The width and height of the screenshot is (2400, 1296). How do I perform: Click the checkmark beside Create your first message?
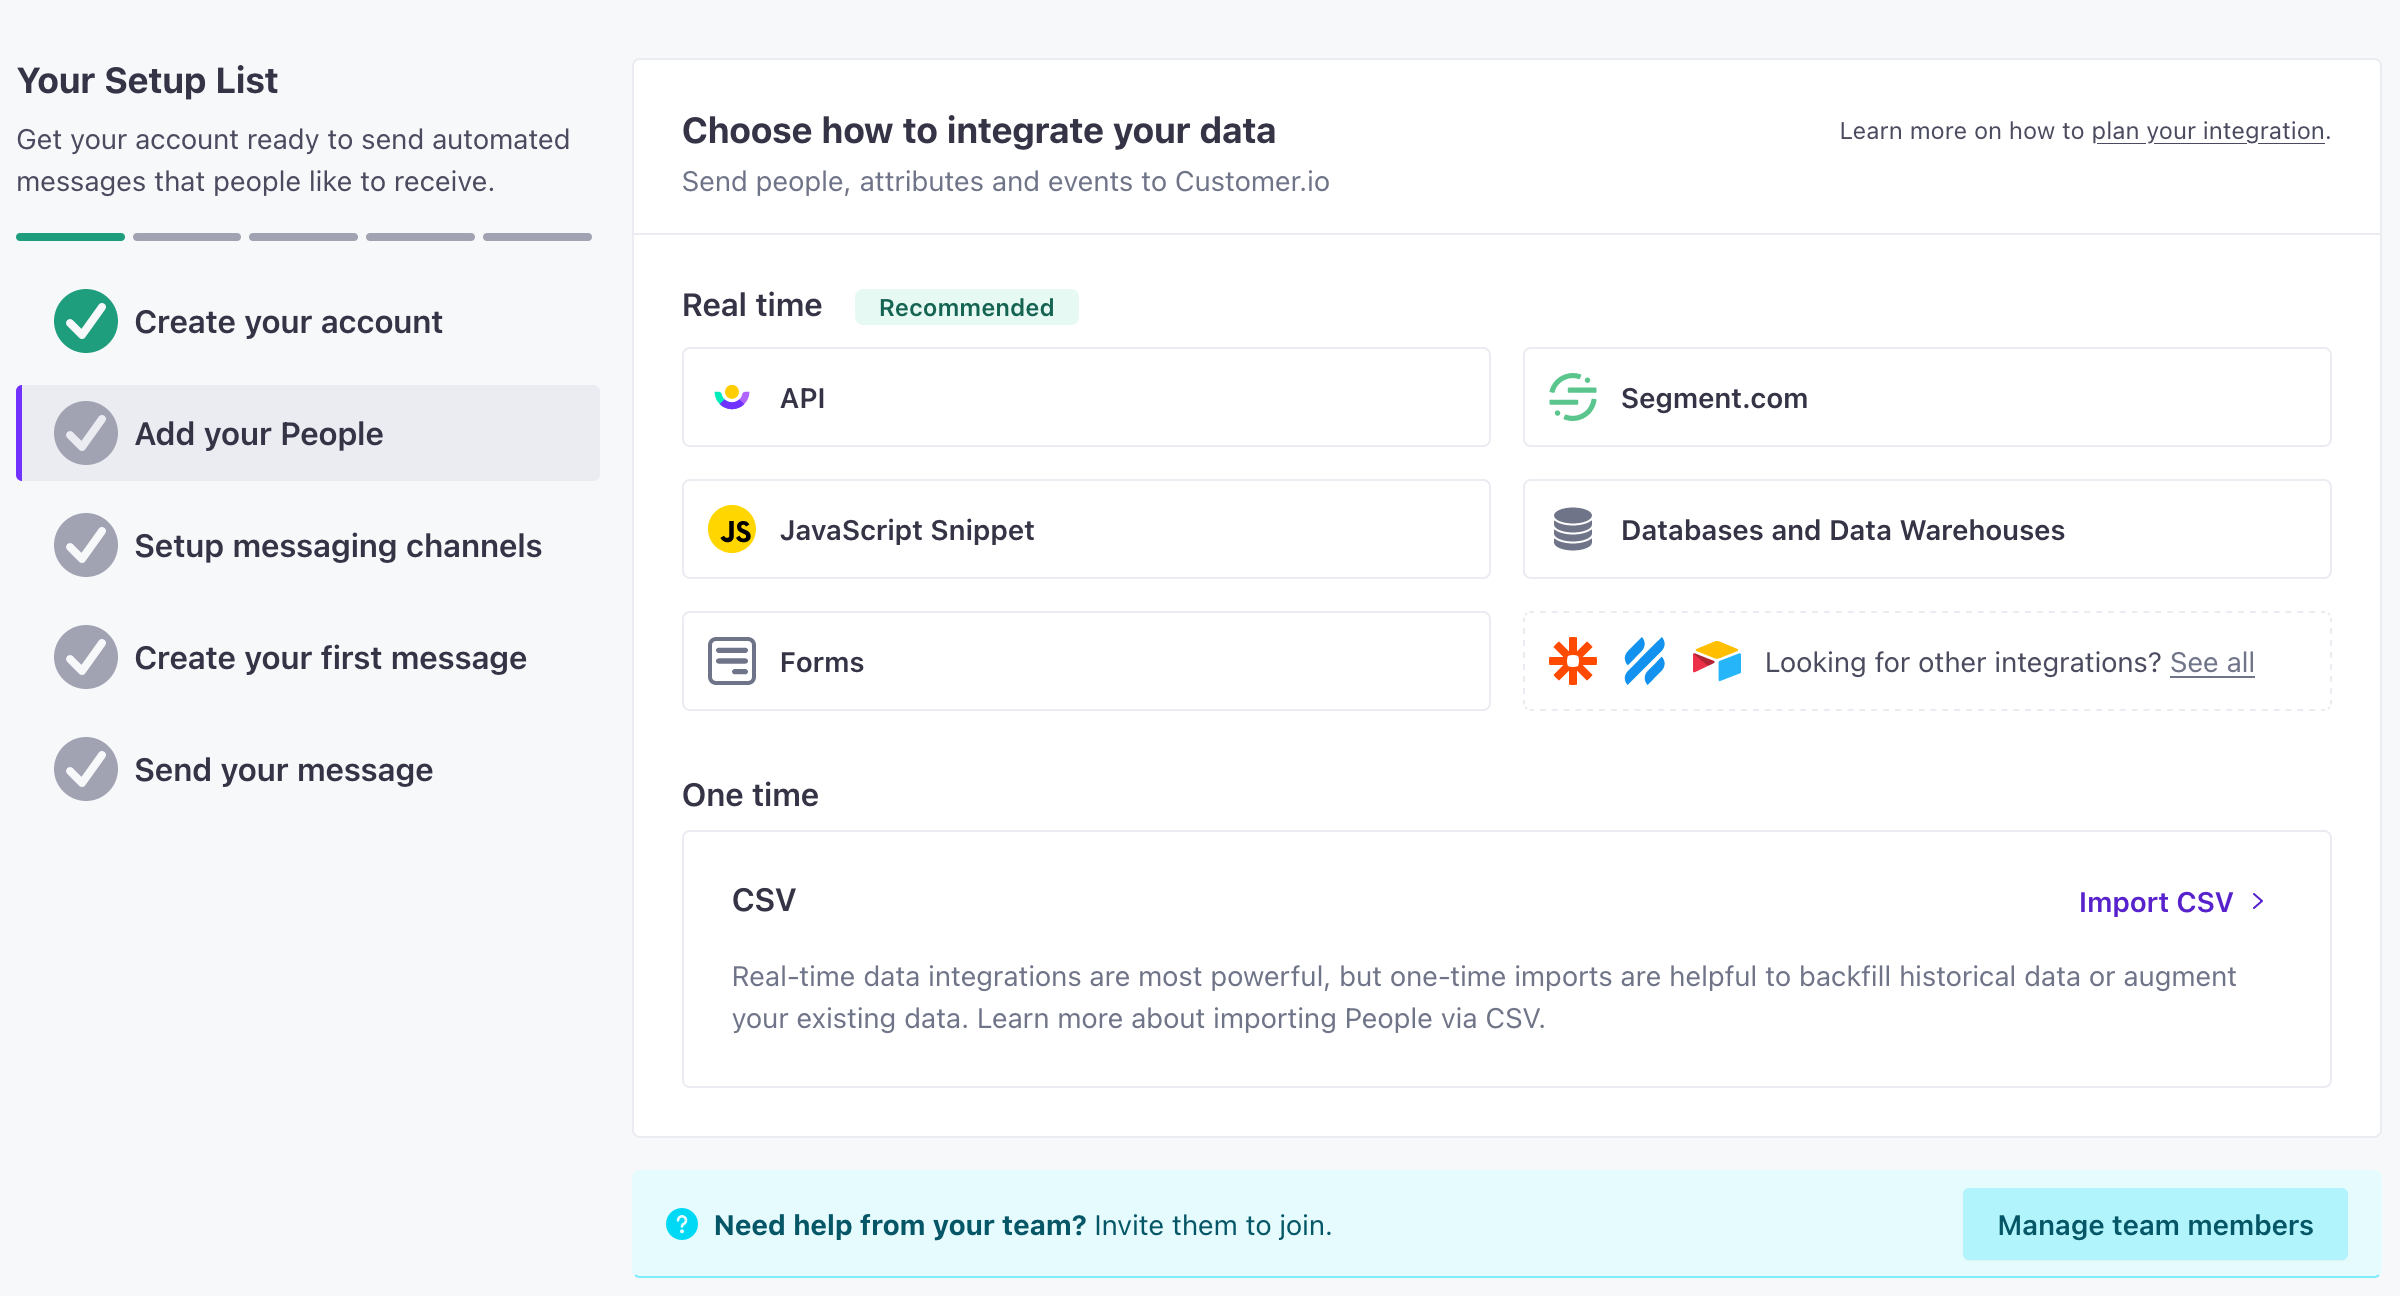coord(86,657)
